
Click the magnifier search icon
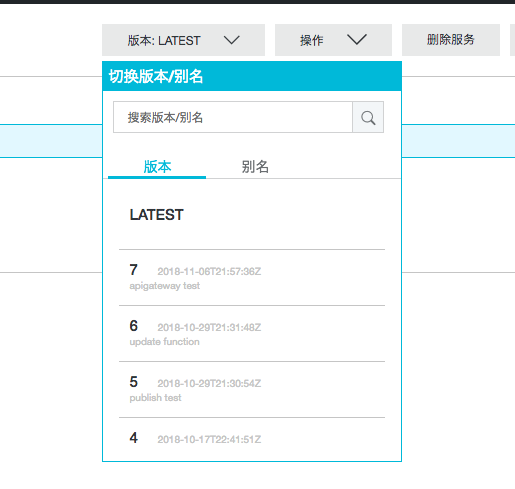point(368,117)
